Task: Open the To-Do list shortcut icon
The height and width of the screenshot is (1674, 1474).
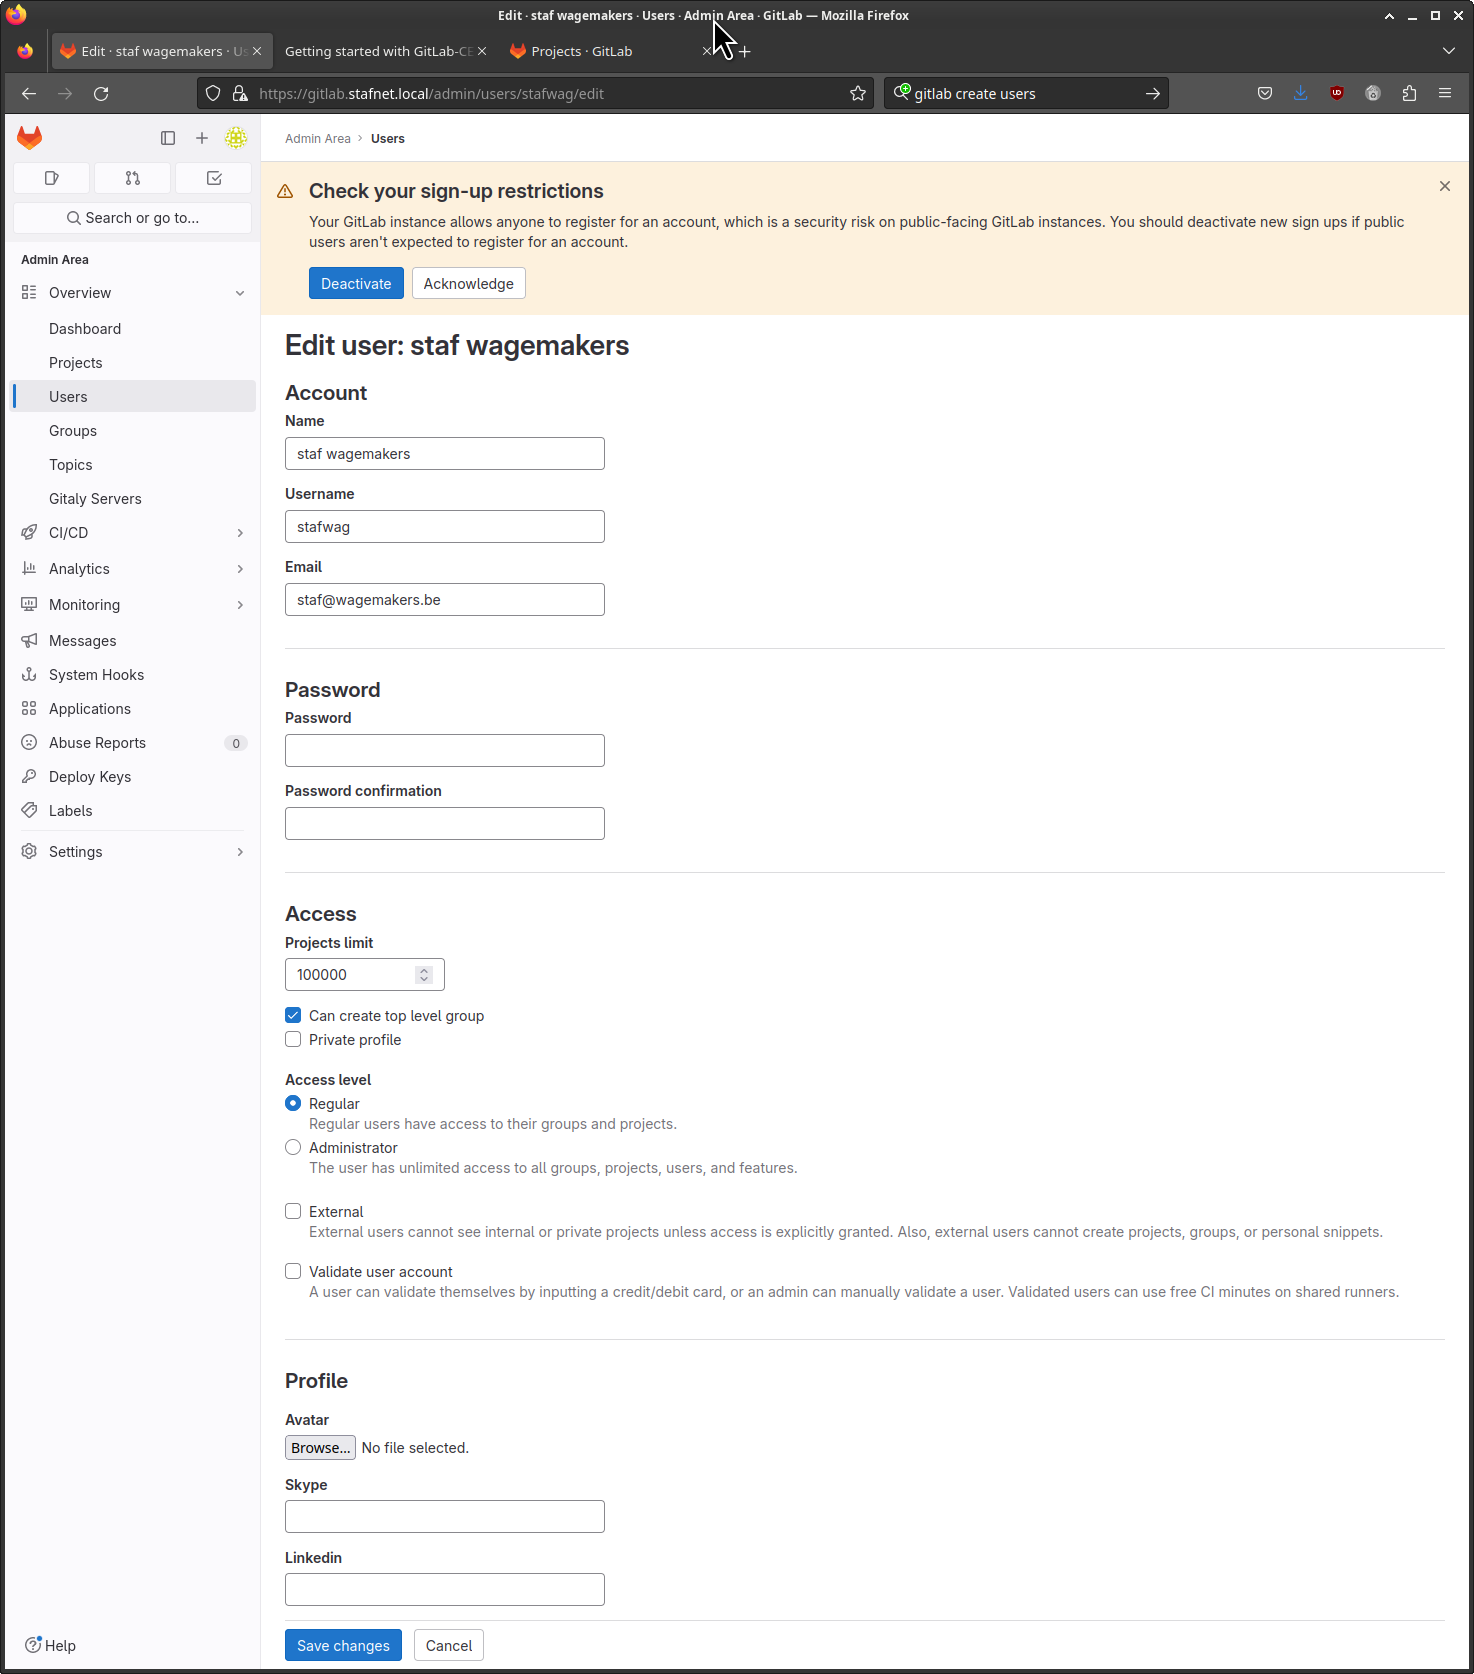Action: [x=214, y=178]
